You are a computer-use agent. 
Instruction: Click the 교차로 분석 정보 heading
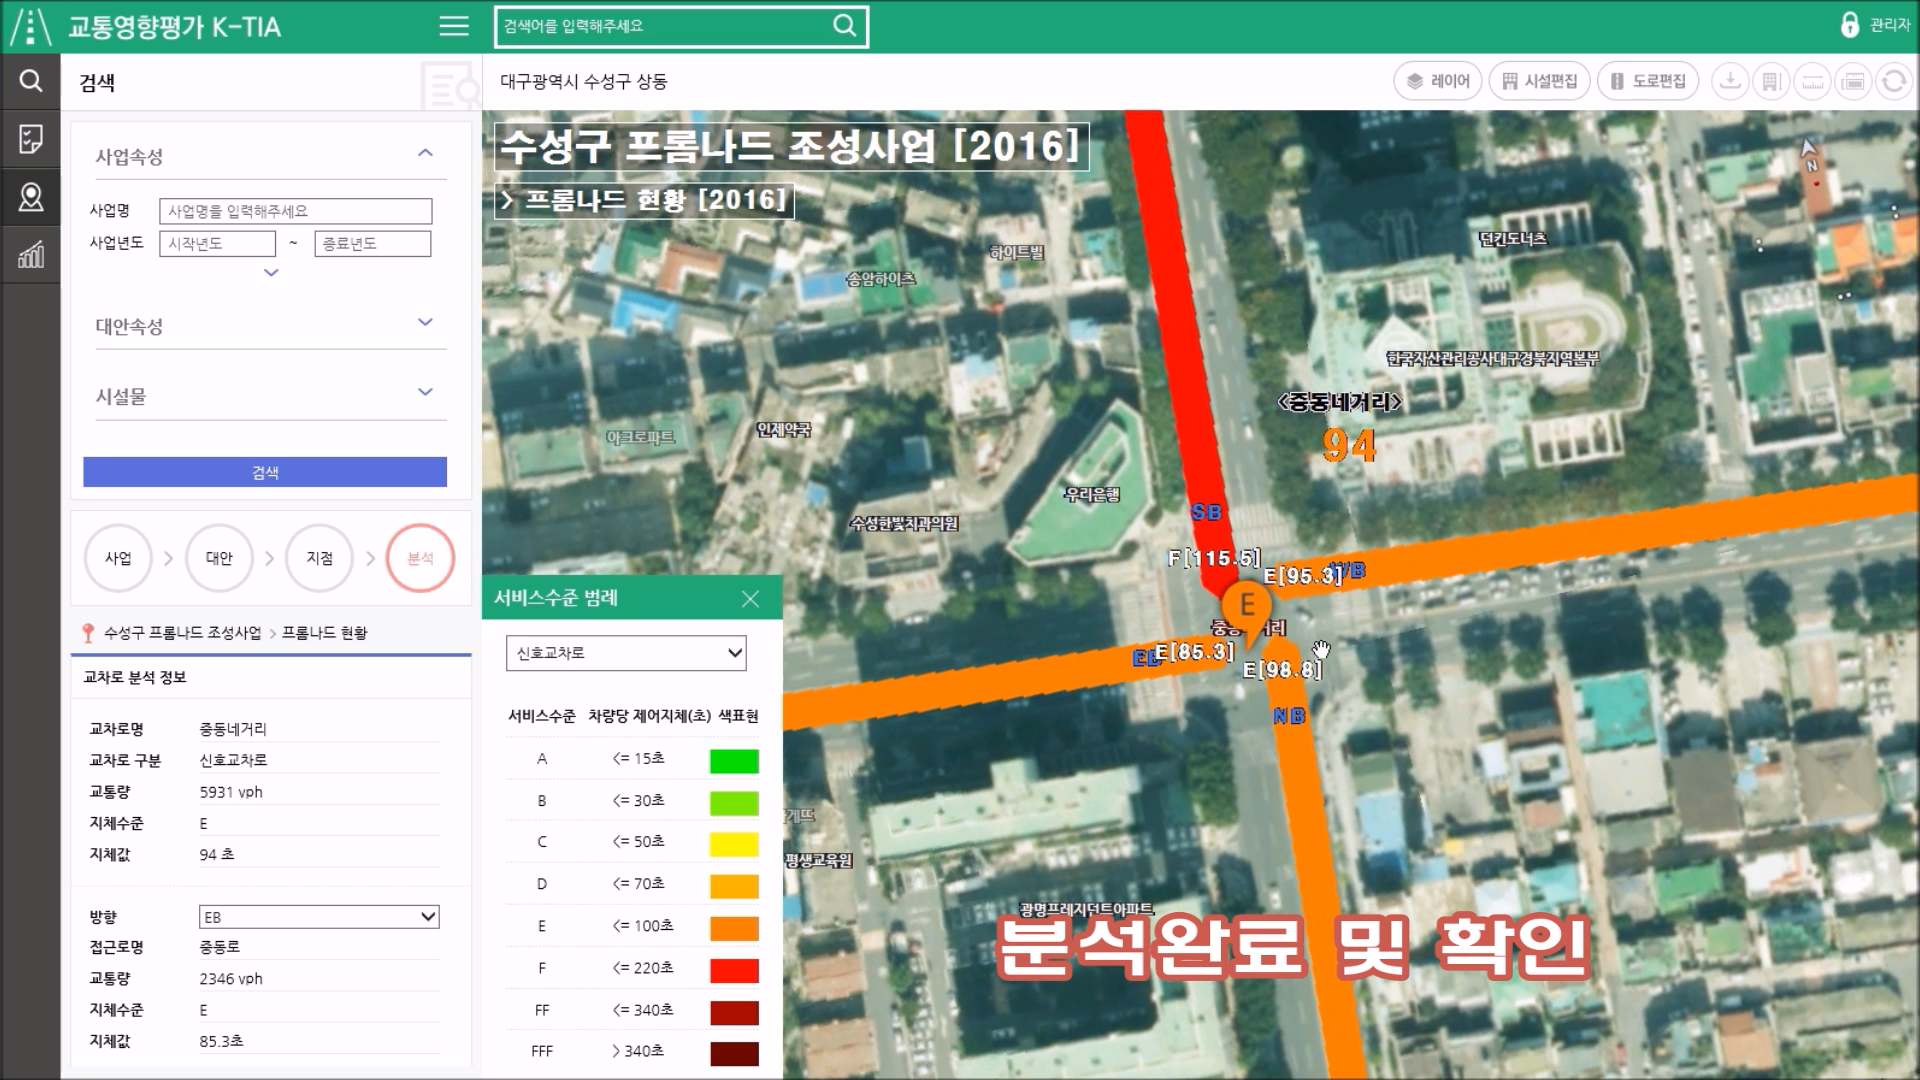[x=134, y=677]
